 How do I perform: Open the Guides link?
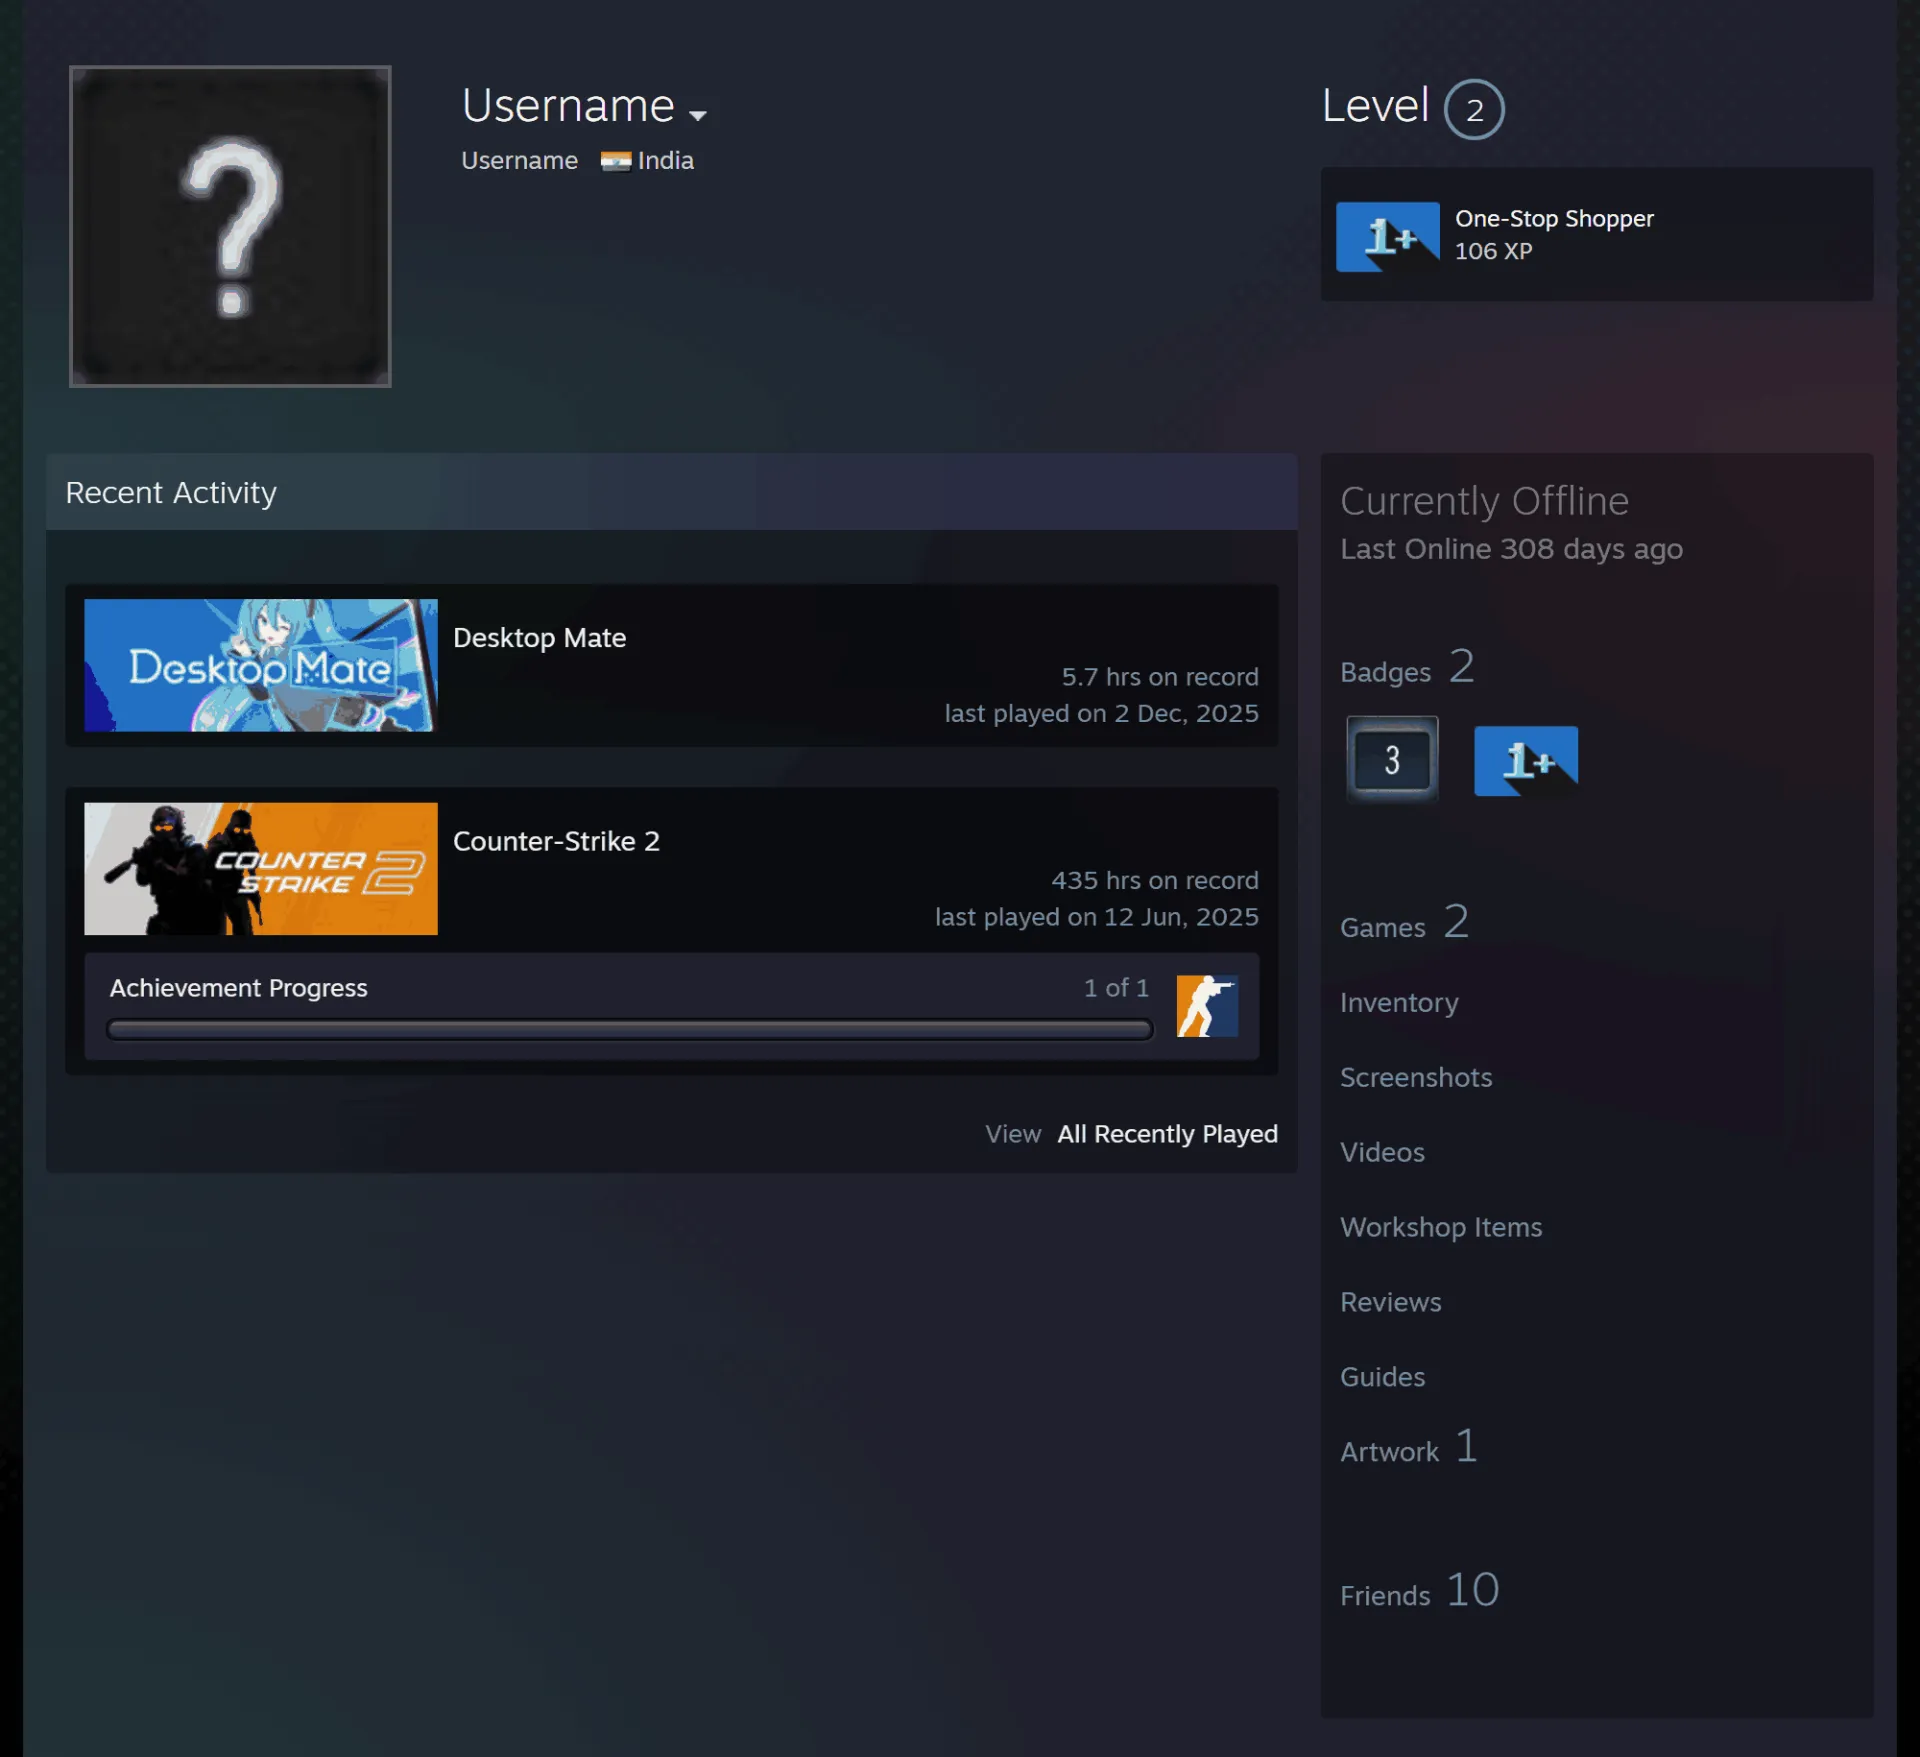click(x=1382, y=1377)
